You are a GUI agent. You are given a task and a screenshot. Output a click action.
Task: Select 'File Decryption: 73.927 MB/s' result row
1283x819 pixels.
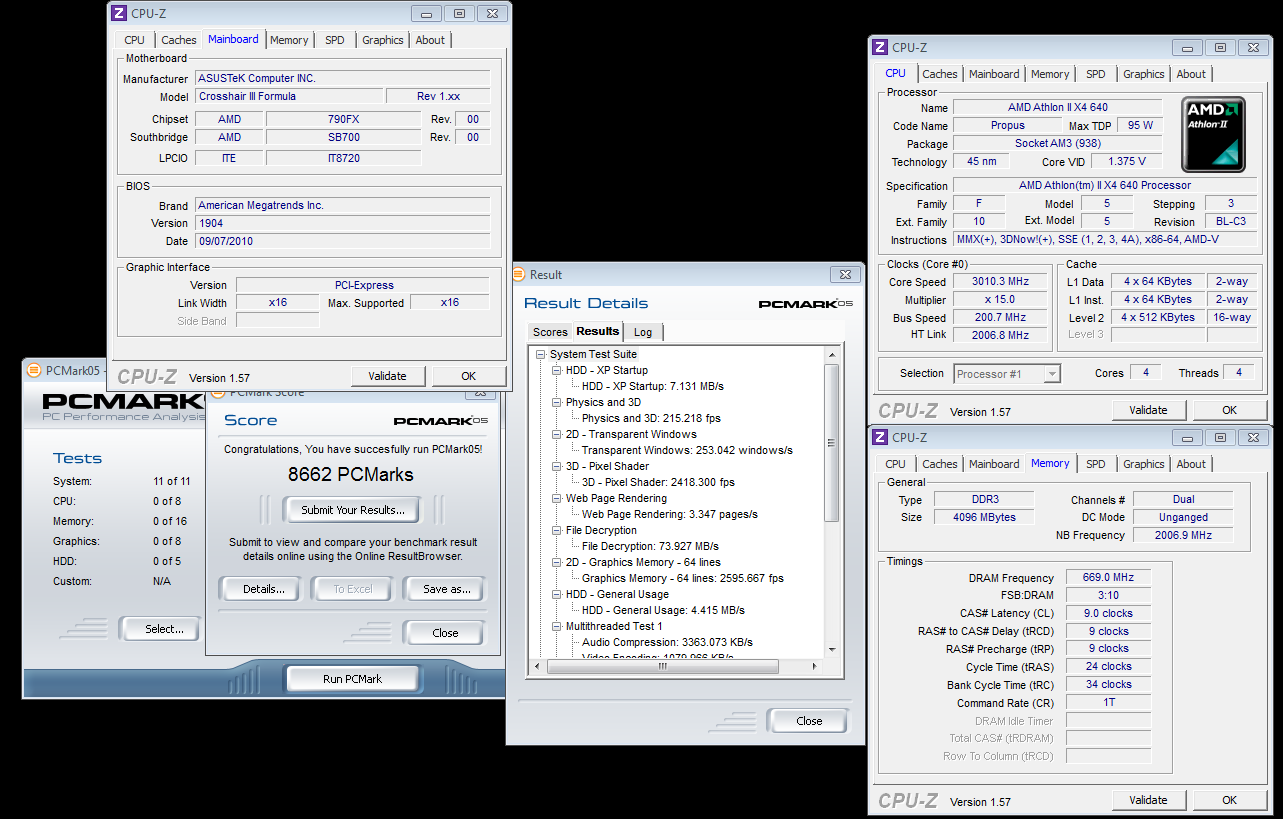tap(650, 546)
